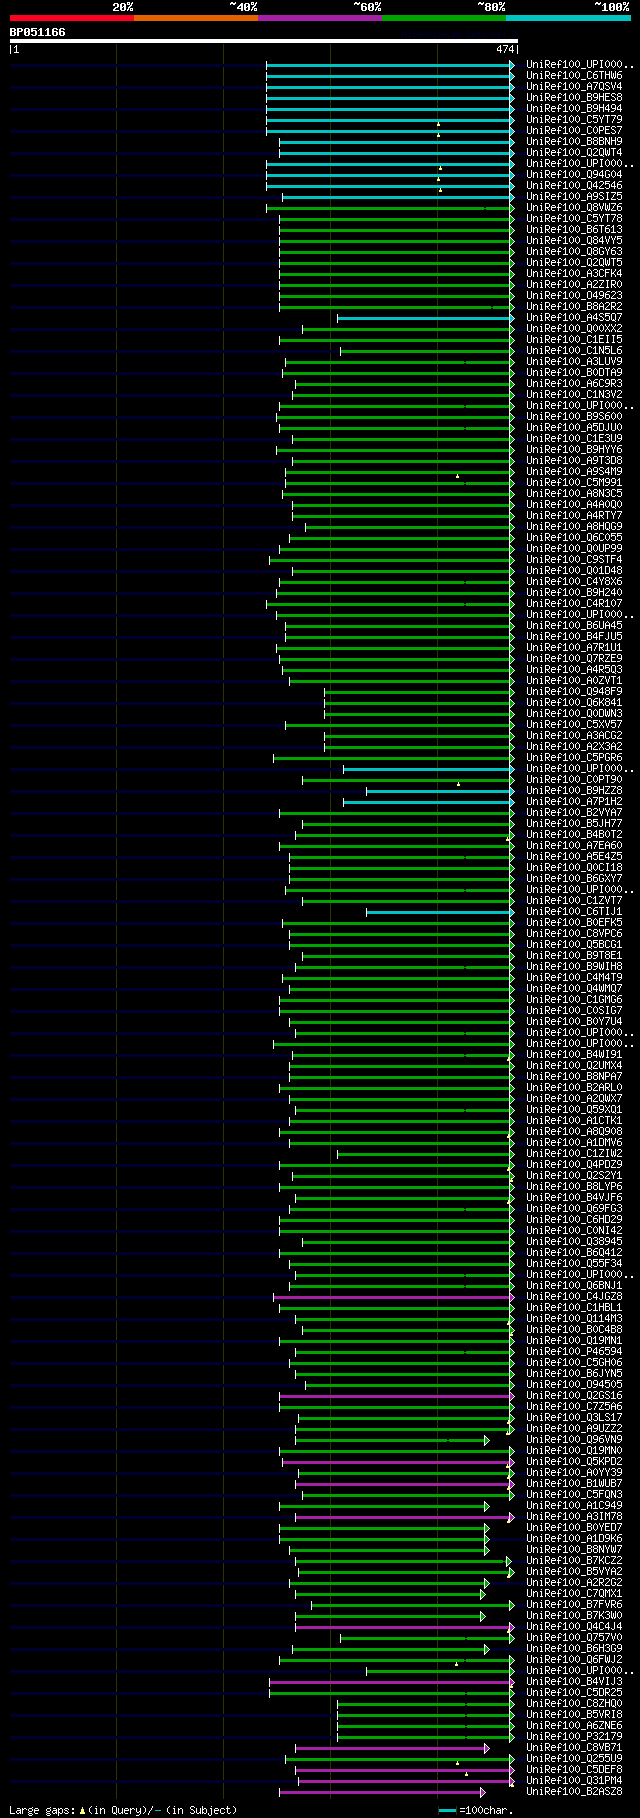Select the UniRef100_Q38945 label
640x1818 pixels.
[x=574, y=1241]
